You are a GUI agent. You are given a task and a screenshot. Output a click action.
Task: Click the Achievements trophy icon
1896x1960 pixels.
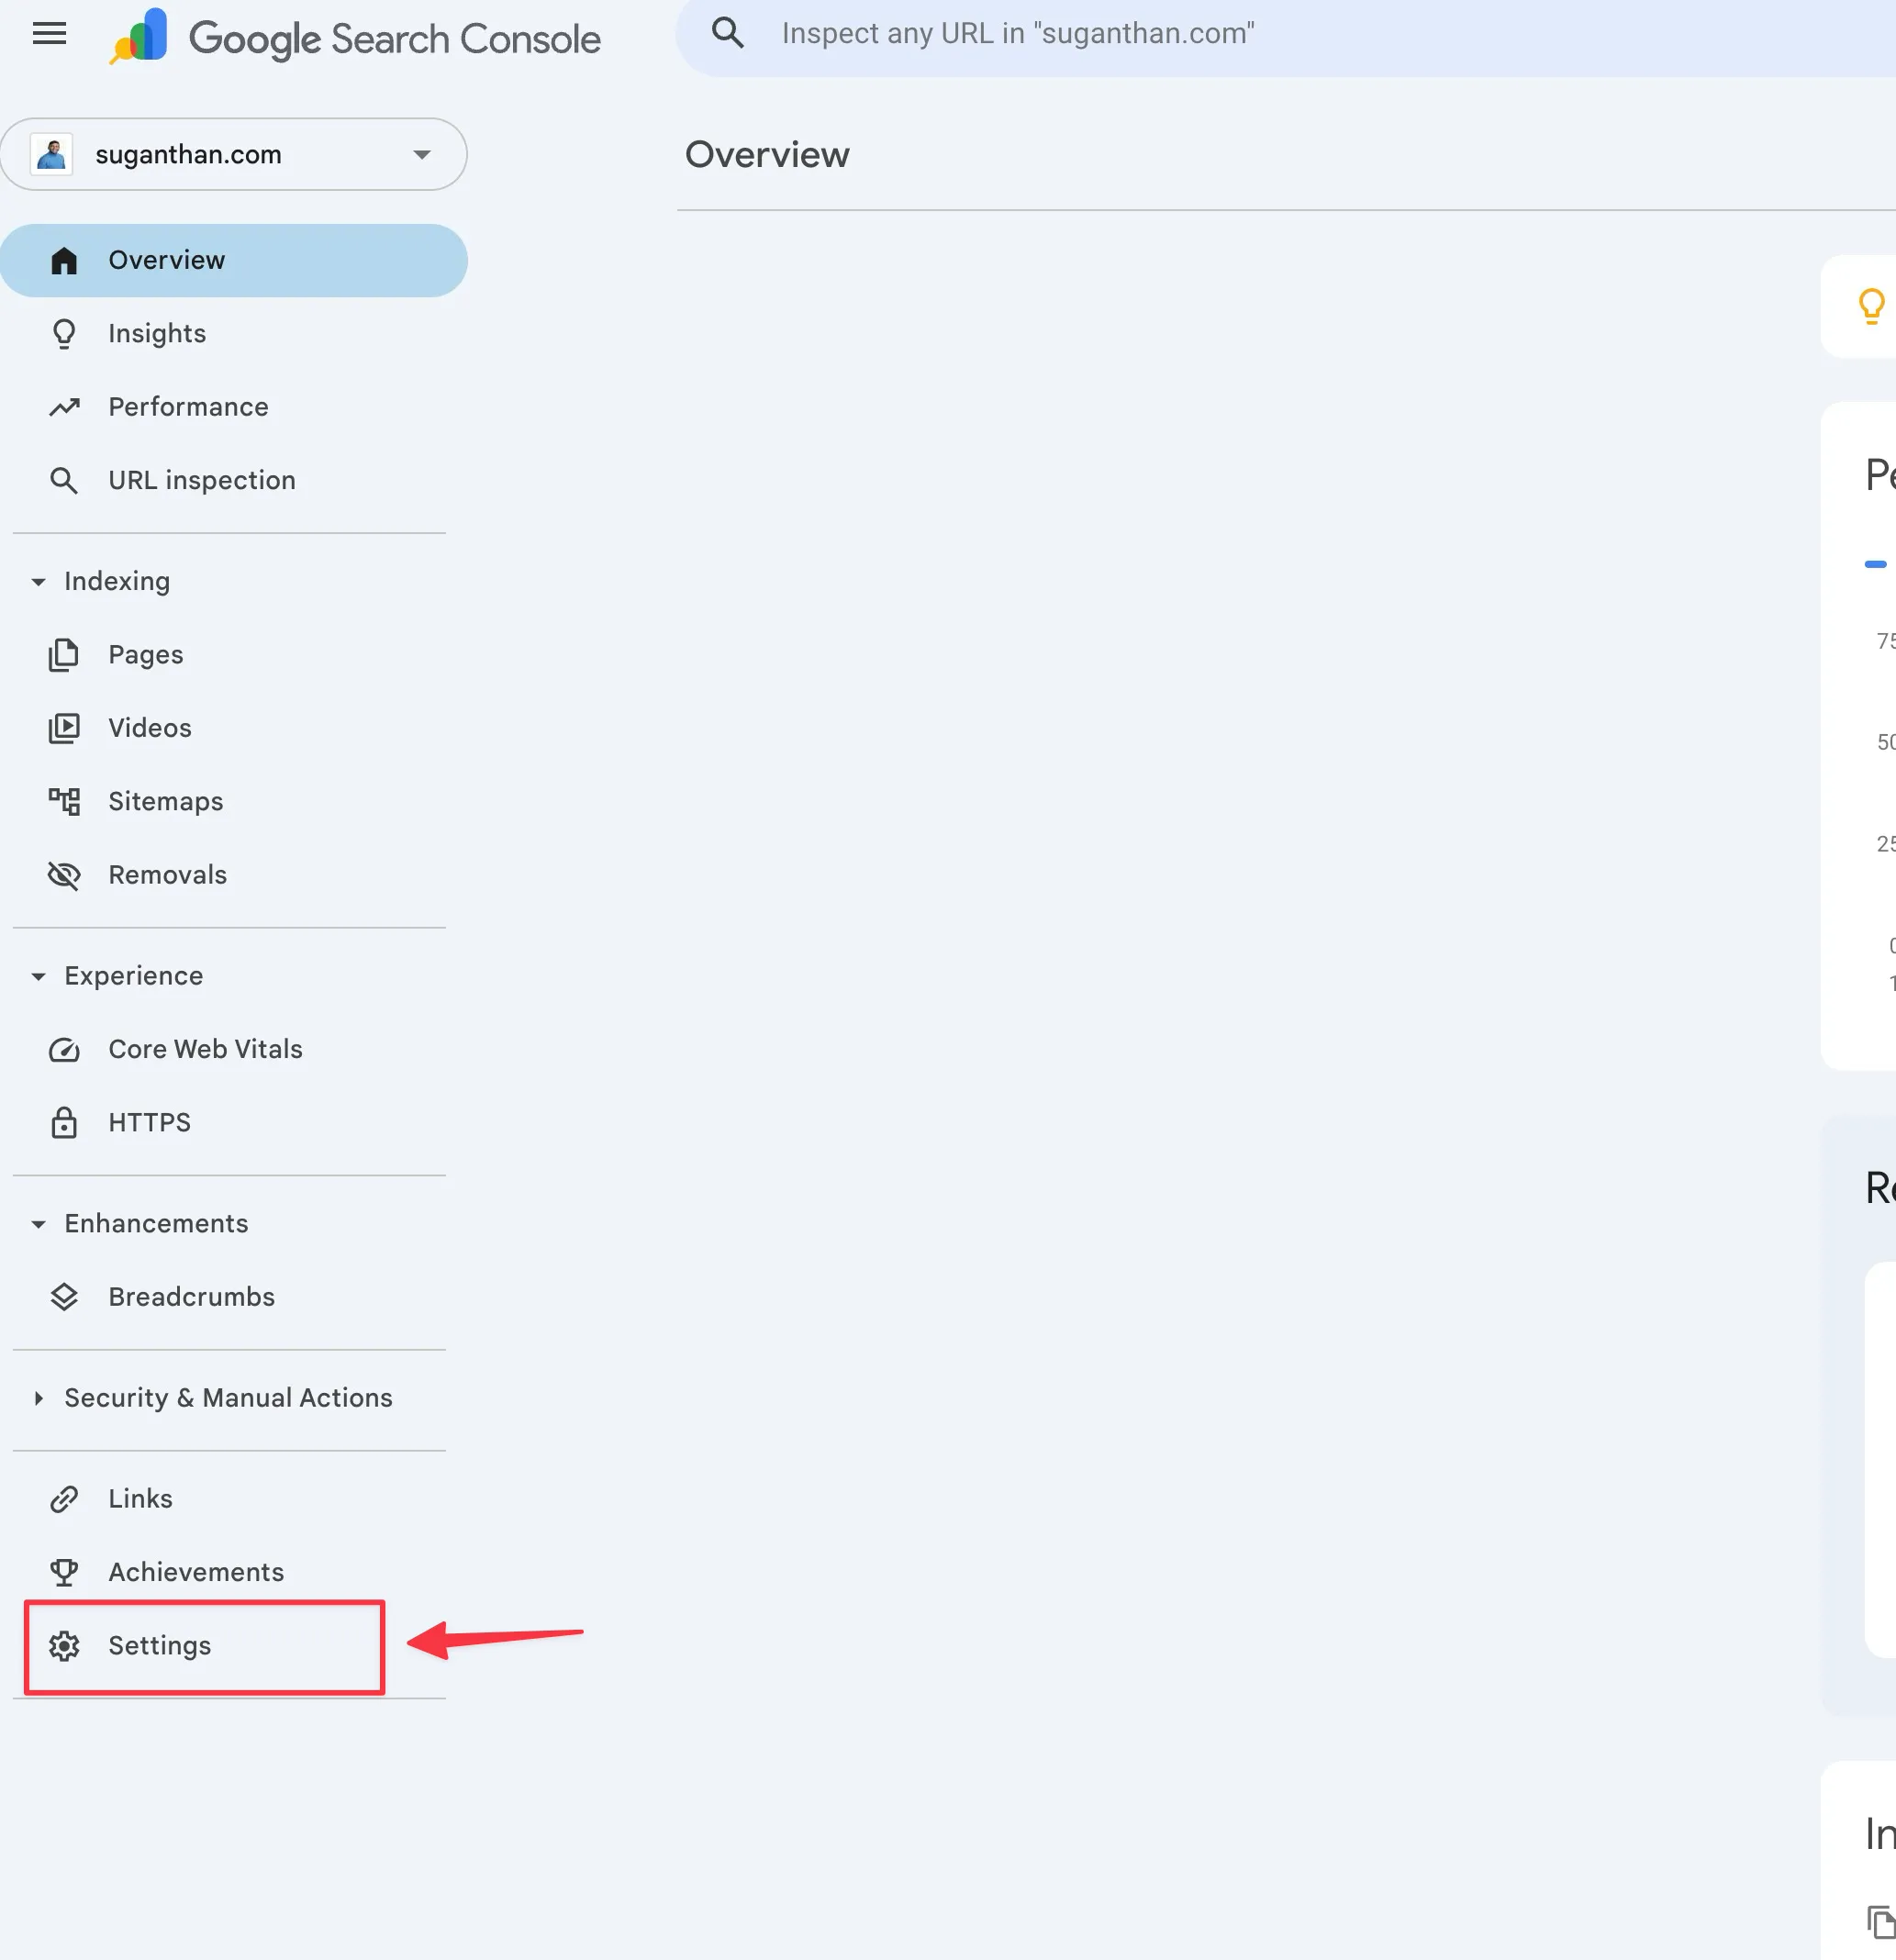64,1572
